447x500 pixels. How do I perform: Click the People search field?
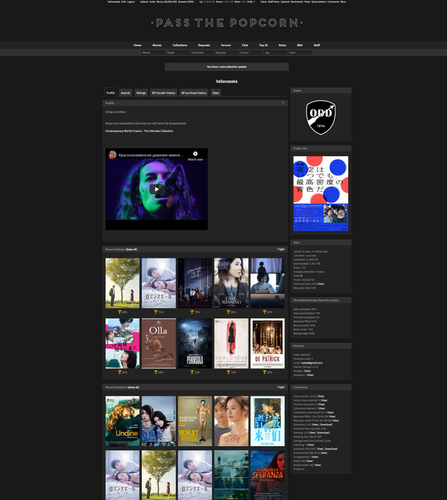pos(178,53)
